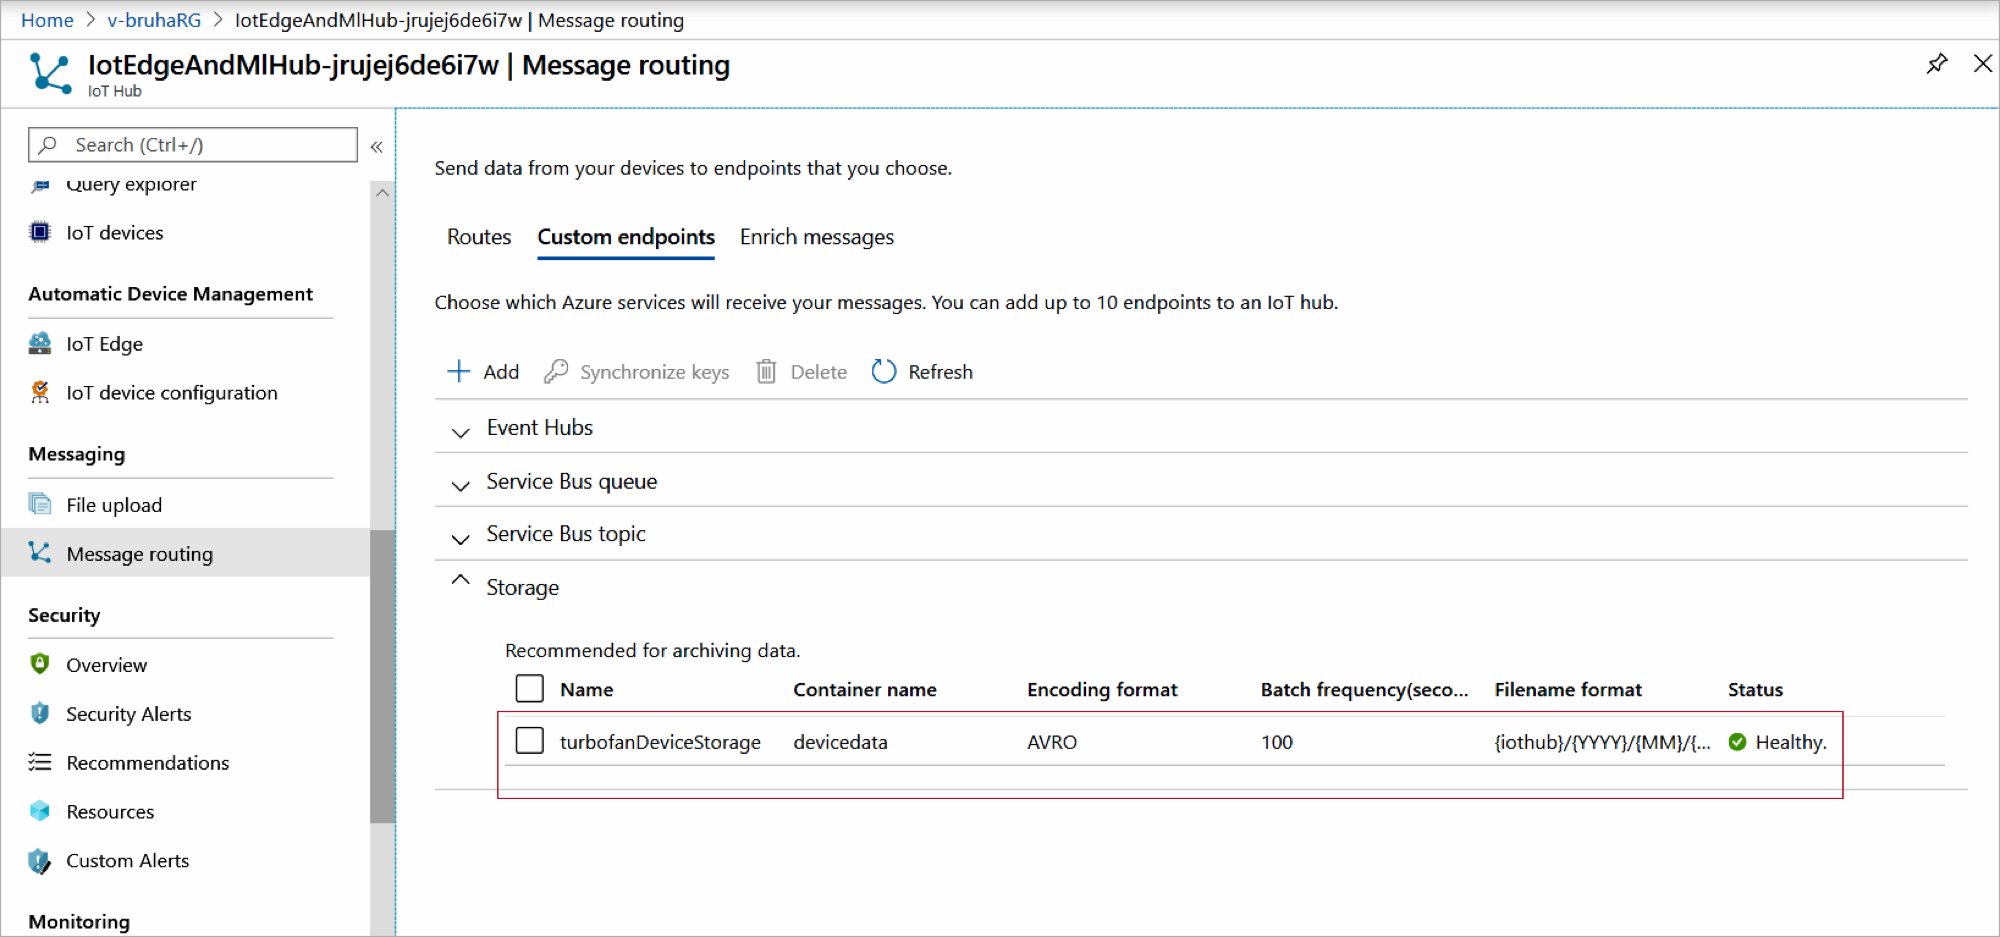Screen dimensions: 2000x937
Task: Collapse the Storage section
Action: click(x=460, y=580)
